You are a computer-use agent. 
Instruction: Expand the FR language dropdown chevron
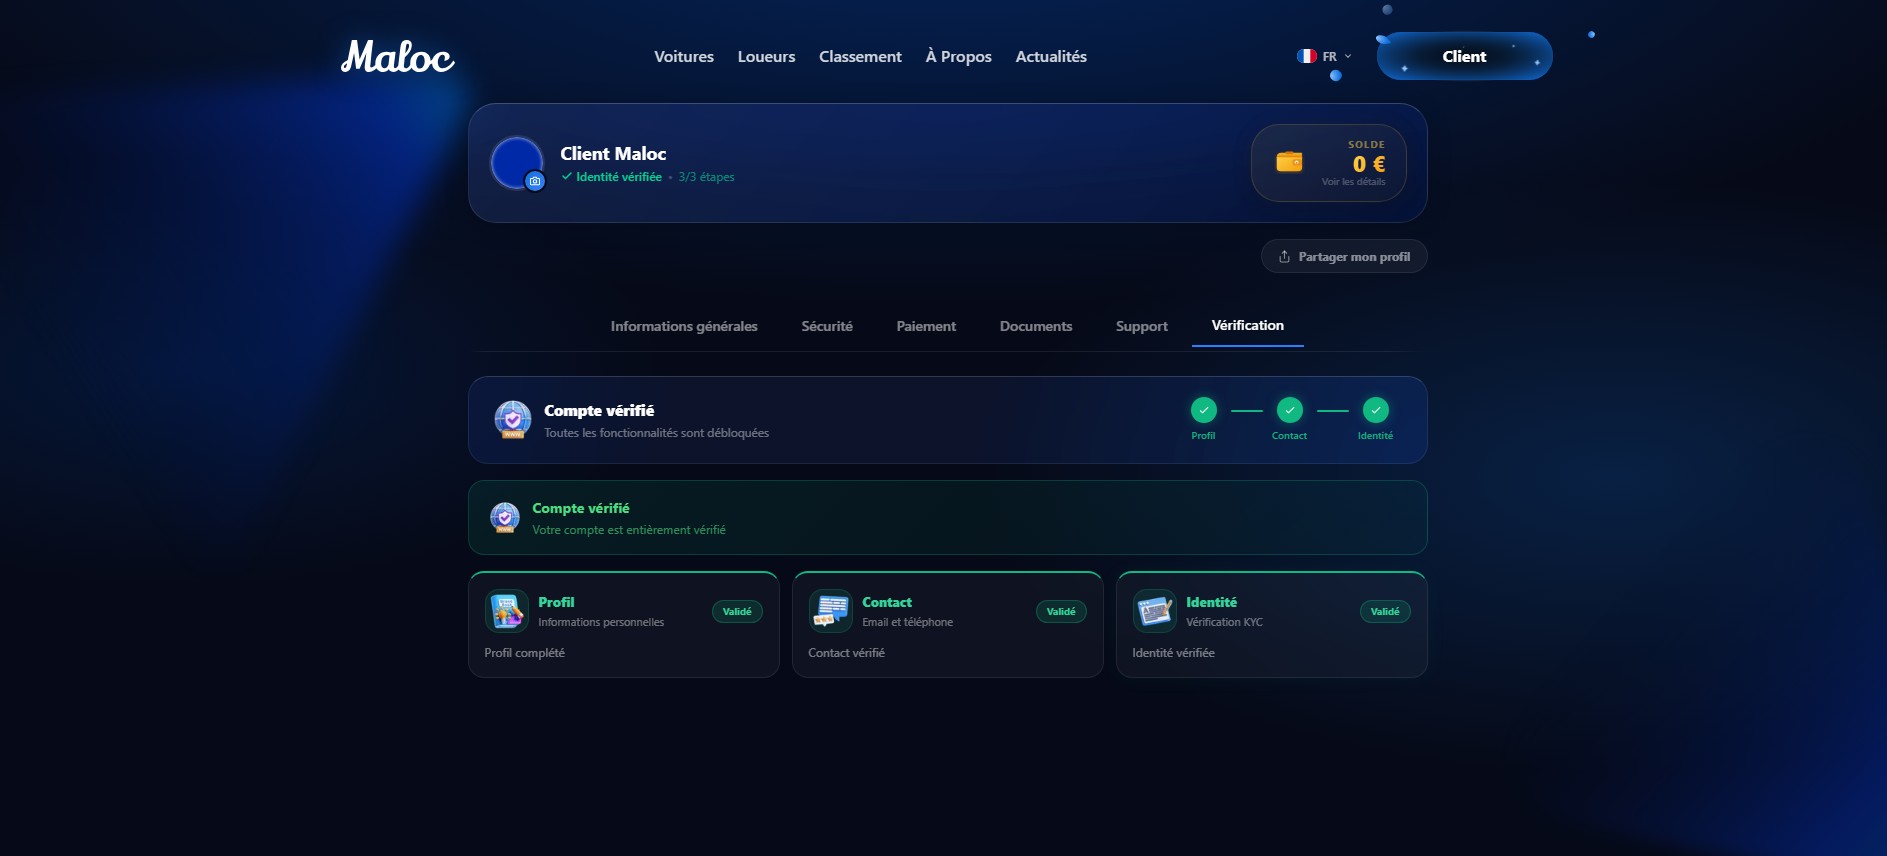(x=1348, y=57)
